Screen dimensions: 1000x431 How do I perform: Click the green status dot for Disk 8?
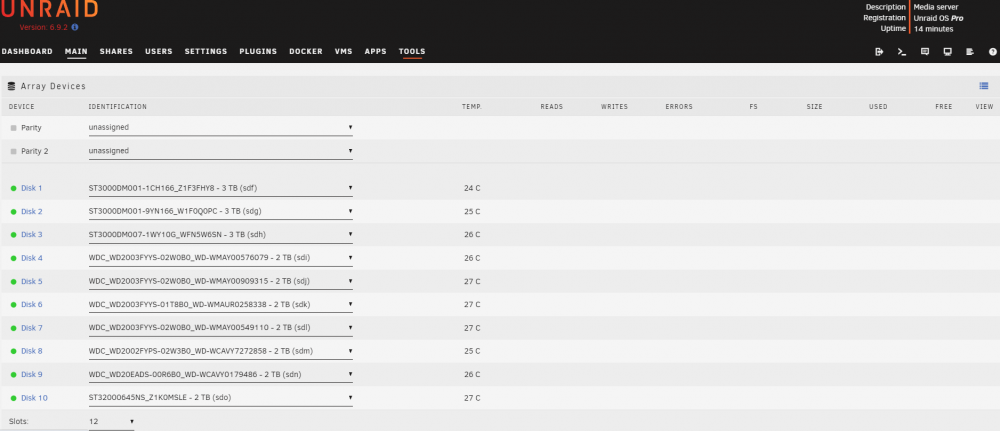[13, 351]
